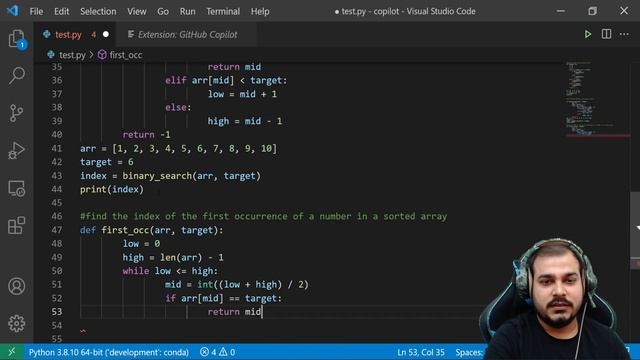This screenshot has height=360, width=640.
Task: Place cursor on 'def first_occ(arr, target):'
Action: [152, 230]
